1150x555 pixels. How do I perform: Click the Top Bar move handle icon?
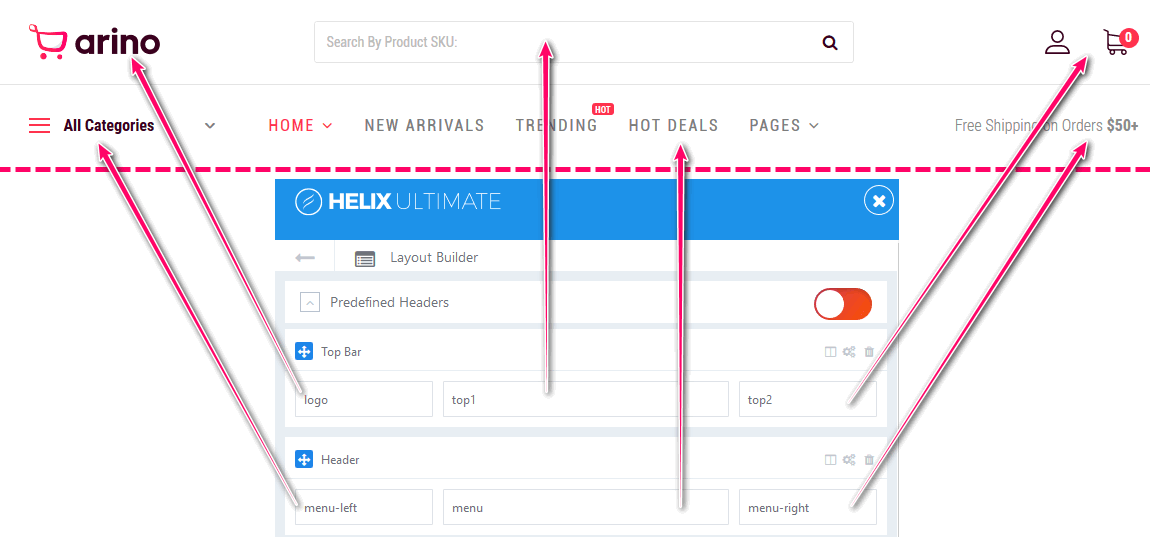[305, 352]
